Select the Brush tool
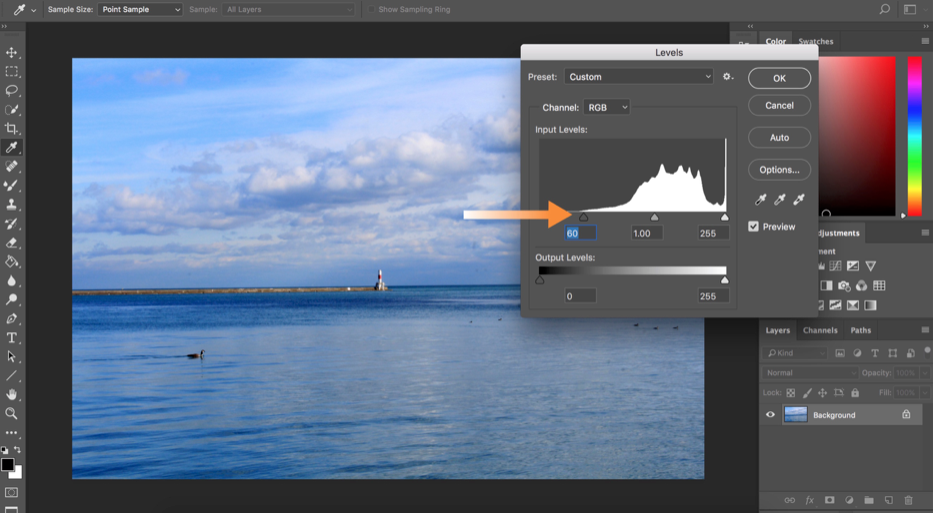 [11, 186]
